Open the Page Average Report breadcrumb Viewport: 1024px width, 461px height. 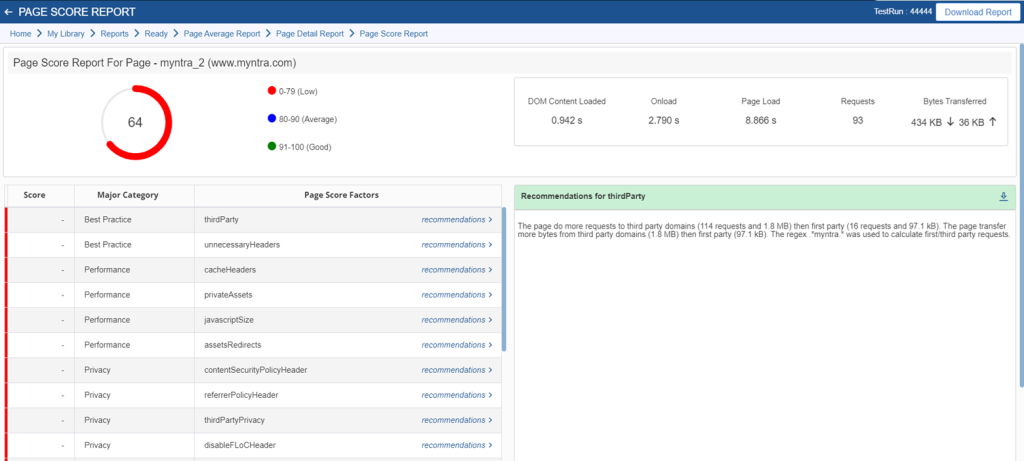pos(222,34)
